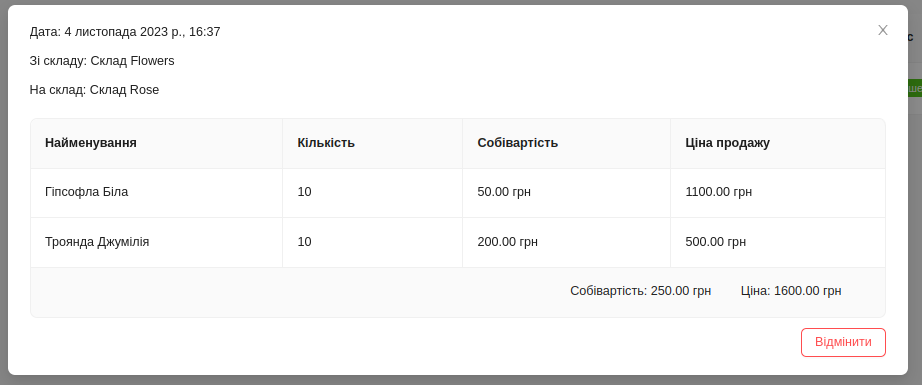Click the Зі складу: Склад Flowers line

(x=102, y=61)
